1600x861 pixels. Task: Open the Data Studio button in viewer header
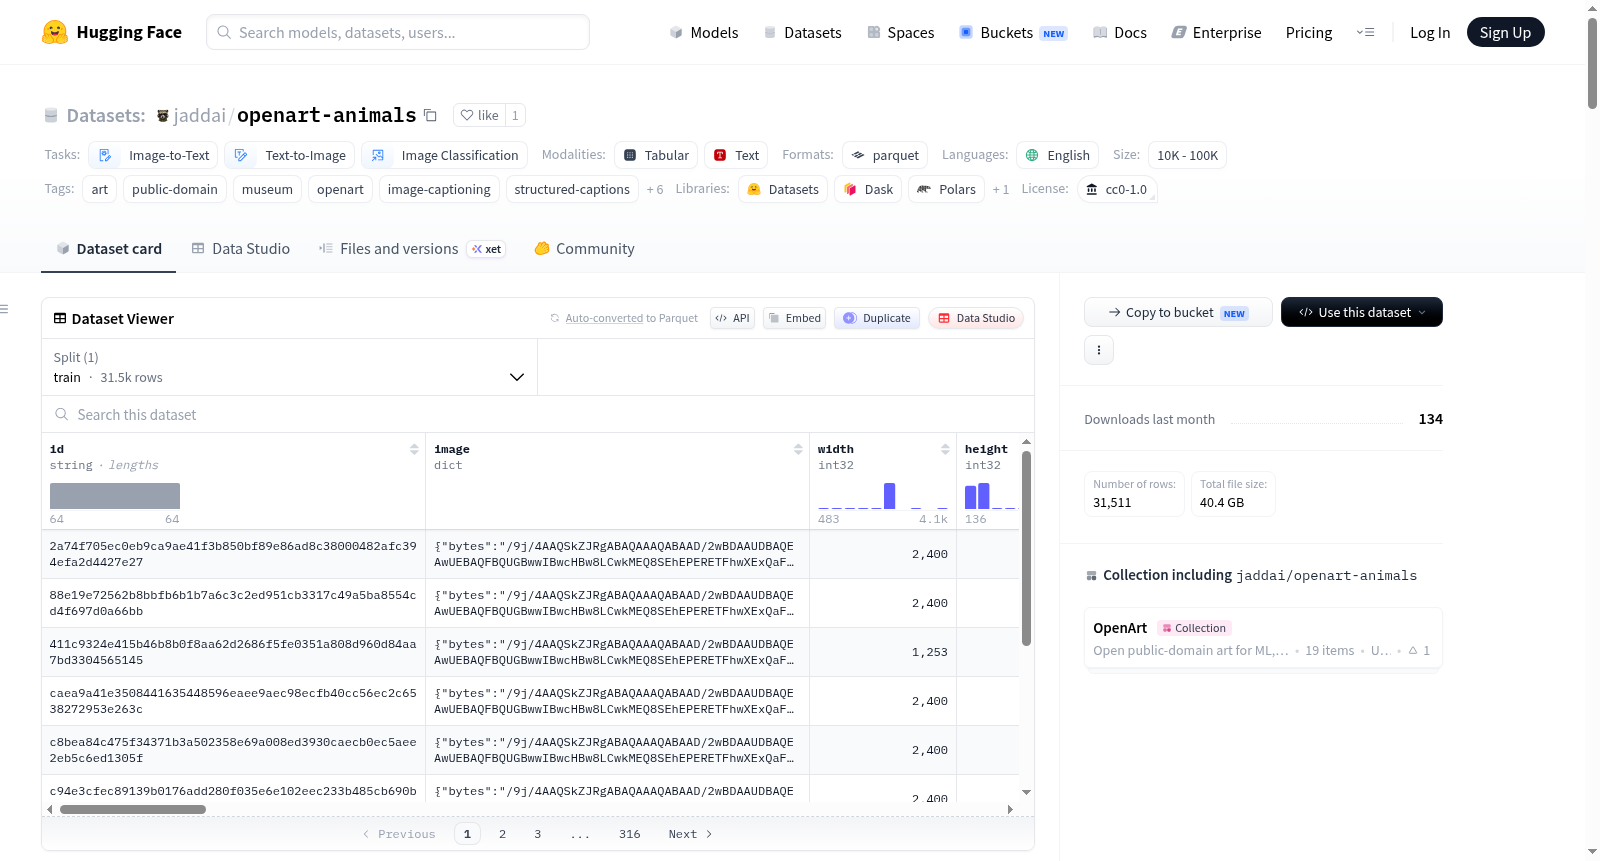point(976,318)
